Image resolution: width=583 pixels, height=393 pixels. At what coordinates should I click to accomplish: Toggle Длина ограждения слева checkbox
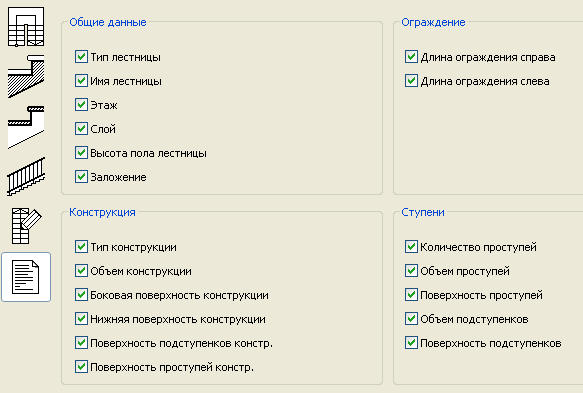tap(411, 81)
